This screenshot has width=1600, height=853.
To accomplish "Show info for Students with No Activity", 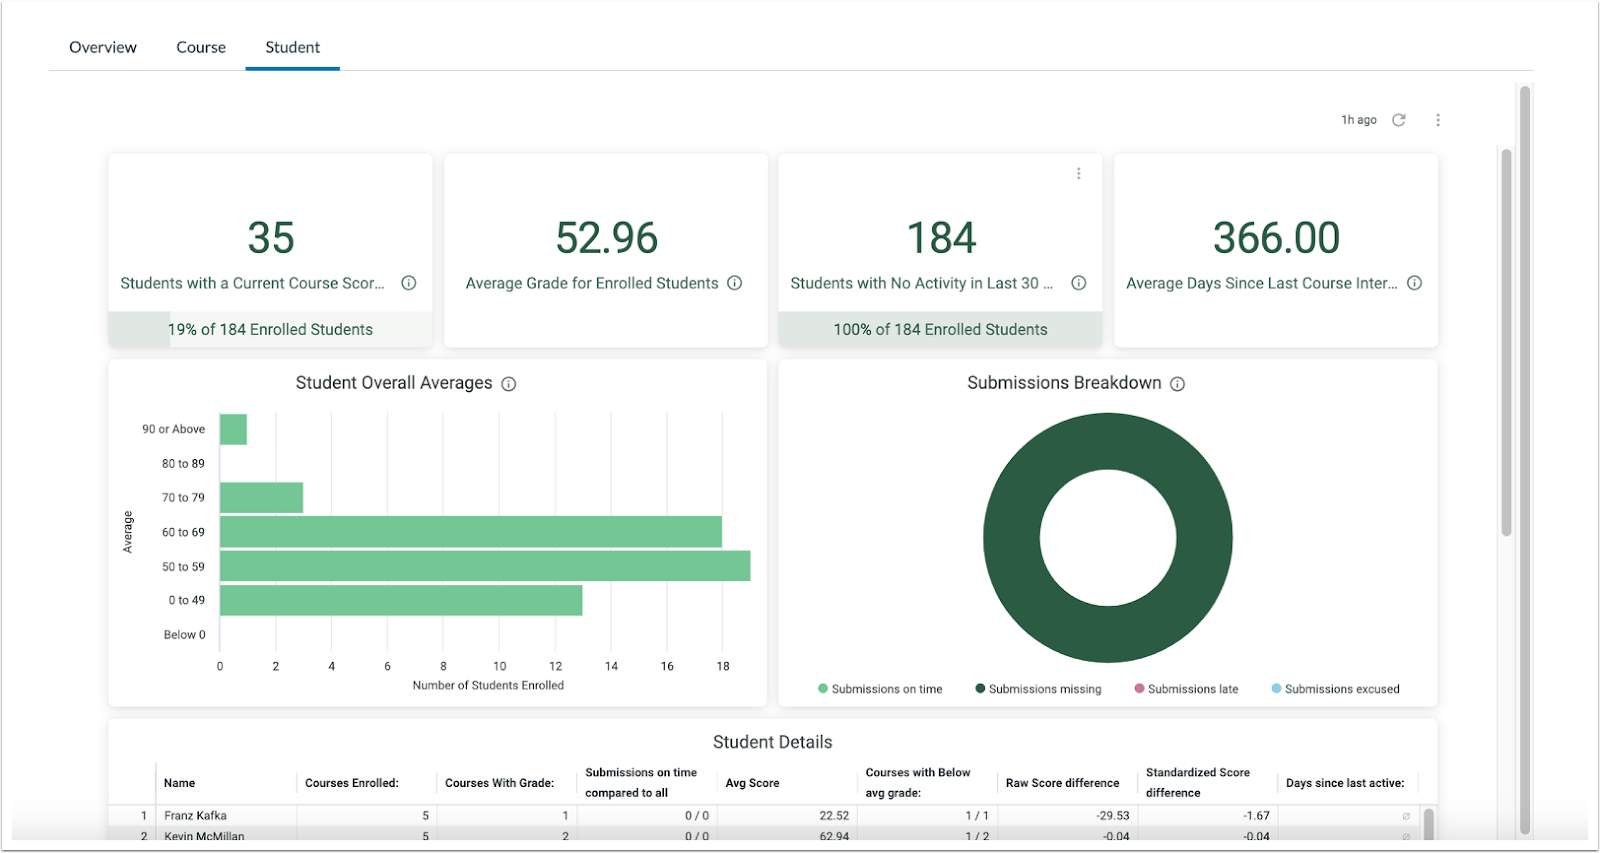I will [x=1079, y=283].
